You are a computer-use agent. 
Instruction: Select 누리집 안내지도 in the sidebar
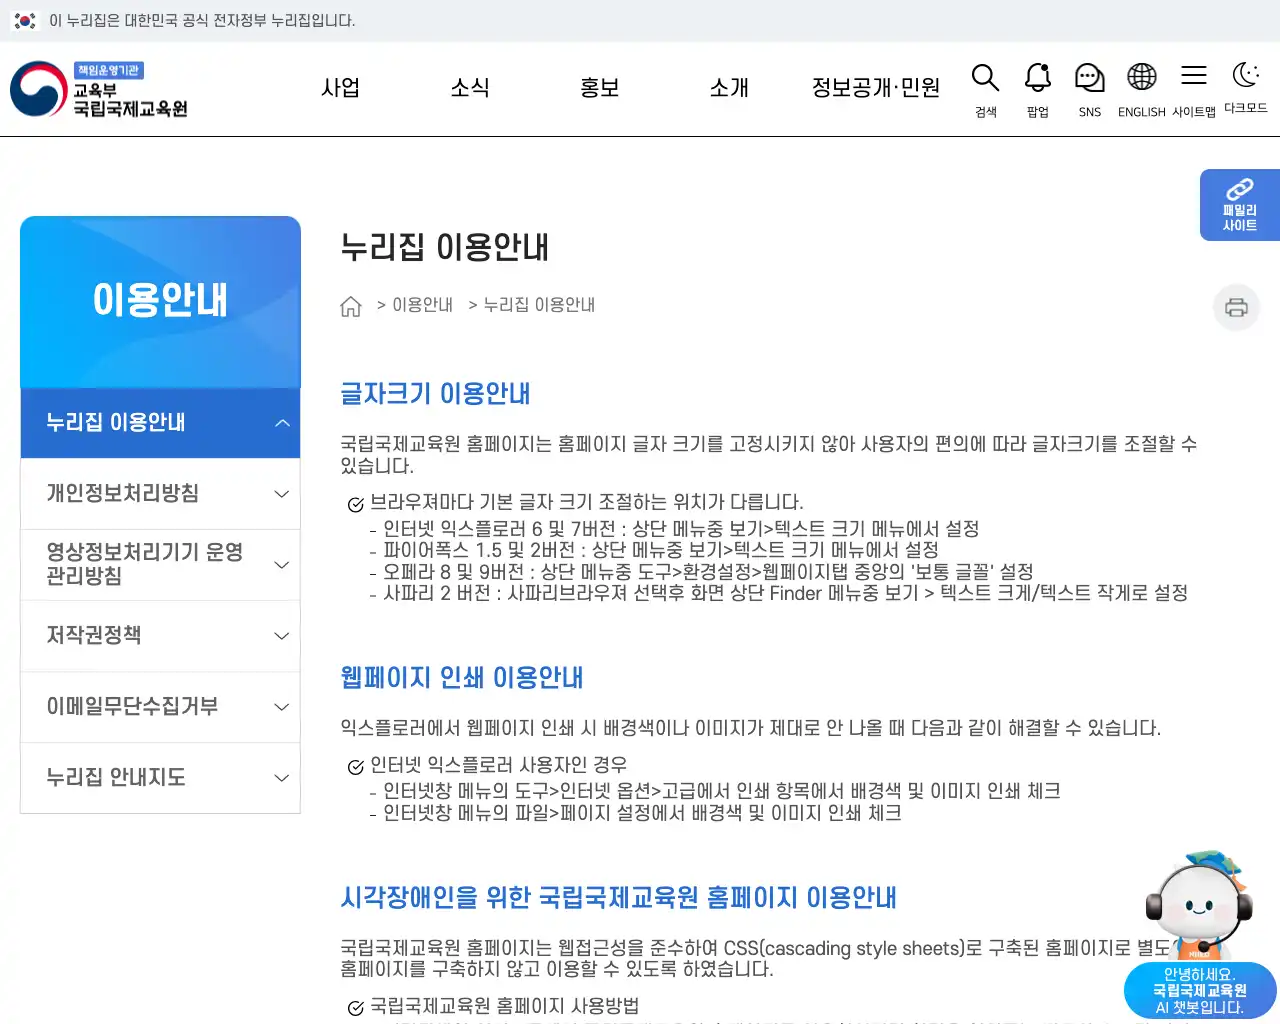pyautogui.click(x=116, y=777)
